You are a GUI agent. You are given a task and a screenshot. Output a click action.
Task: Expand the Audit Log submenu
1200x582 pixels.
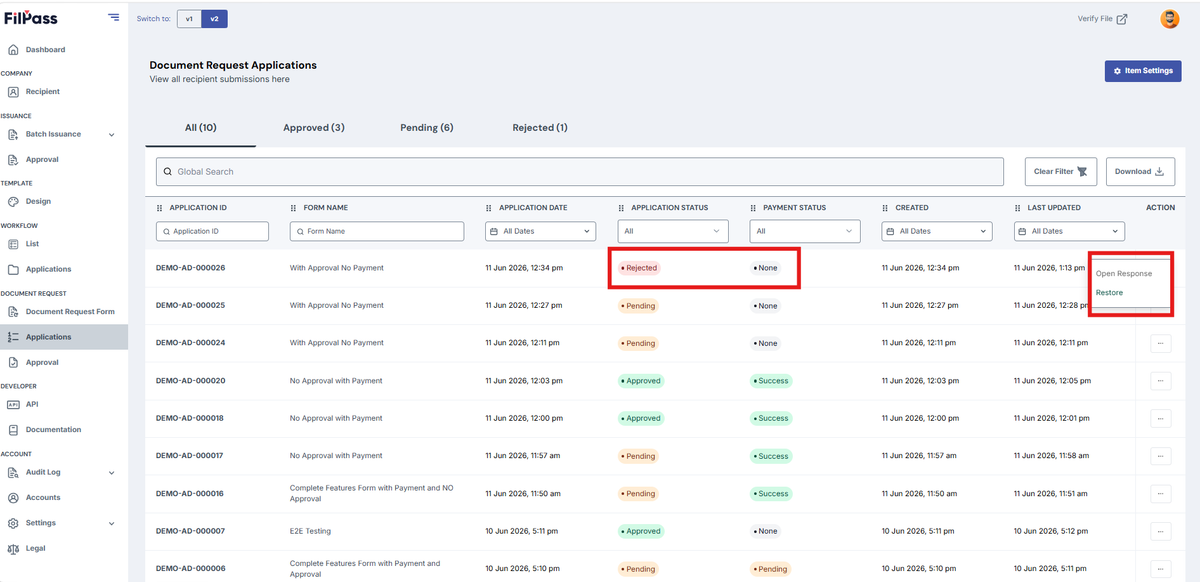click(111, 472)
